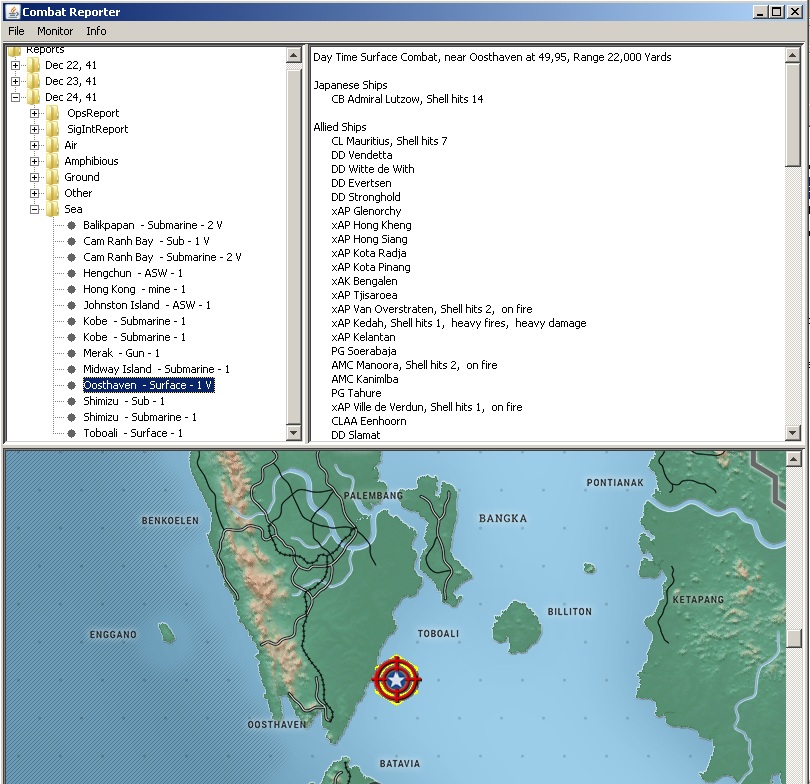Expand the SigIntReport node
The height and width of the screenshot is (784, 810).
click(34, 130)
